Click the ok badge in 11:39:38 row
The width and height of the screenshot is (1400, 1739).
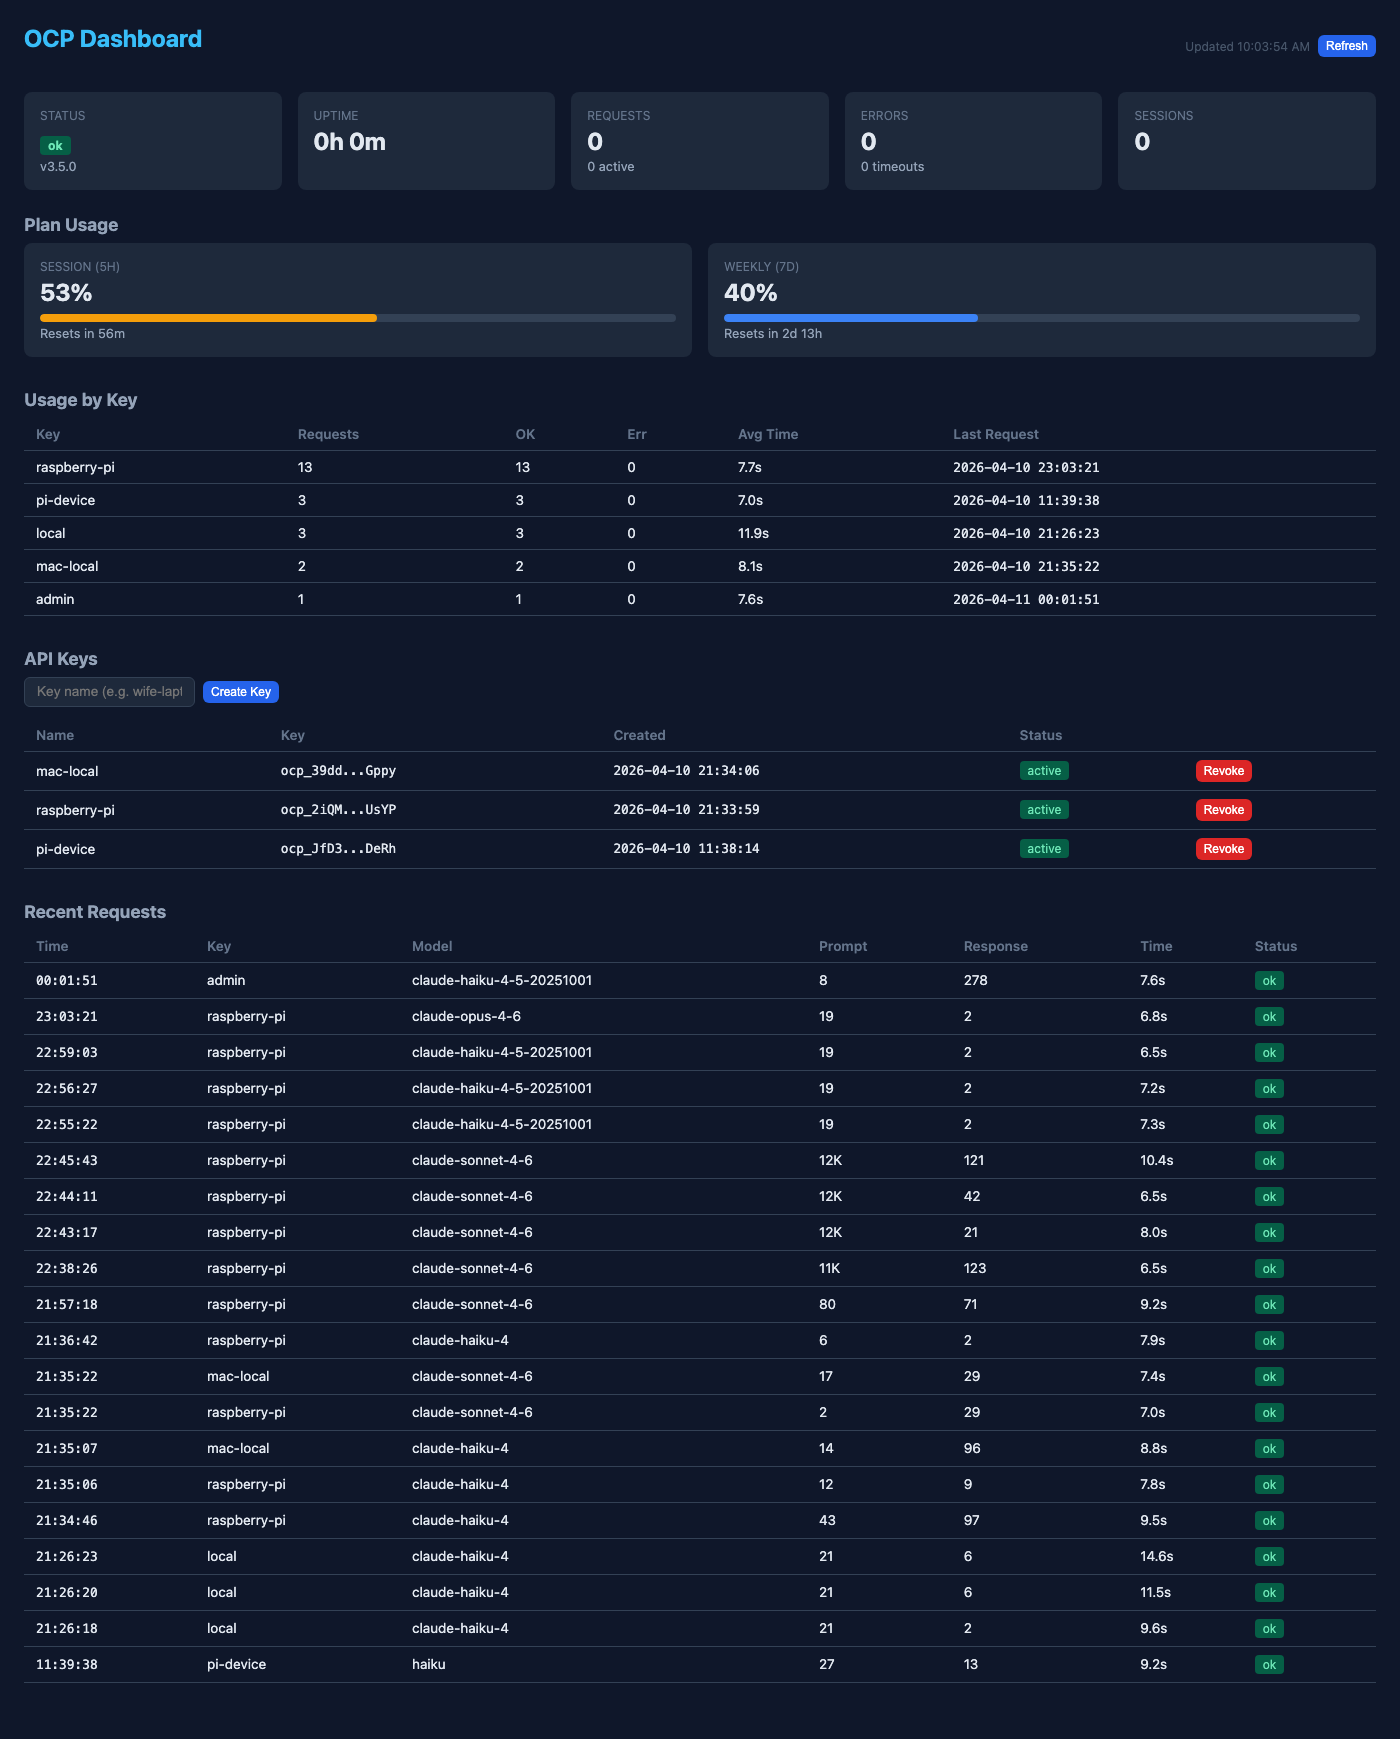pos(1269,1665)
